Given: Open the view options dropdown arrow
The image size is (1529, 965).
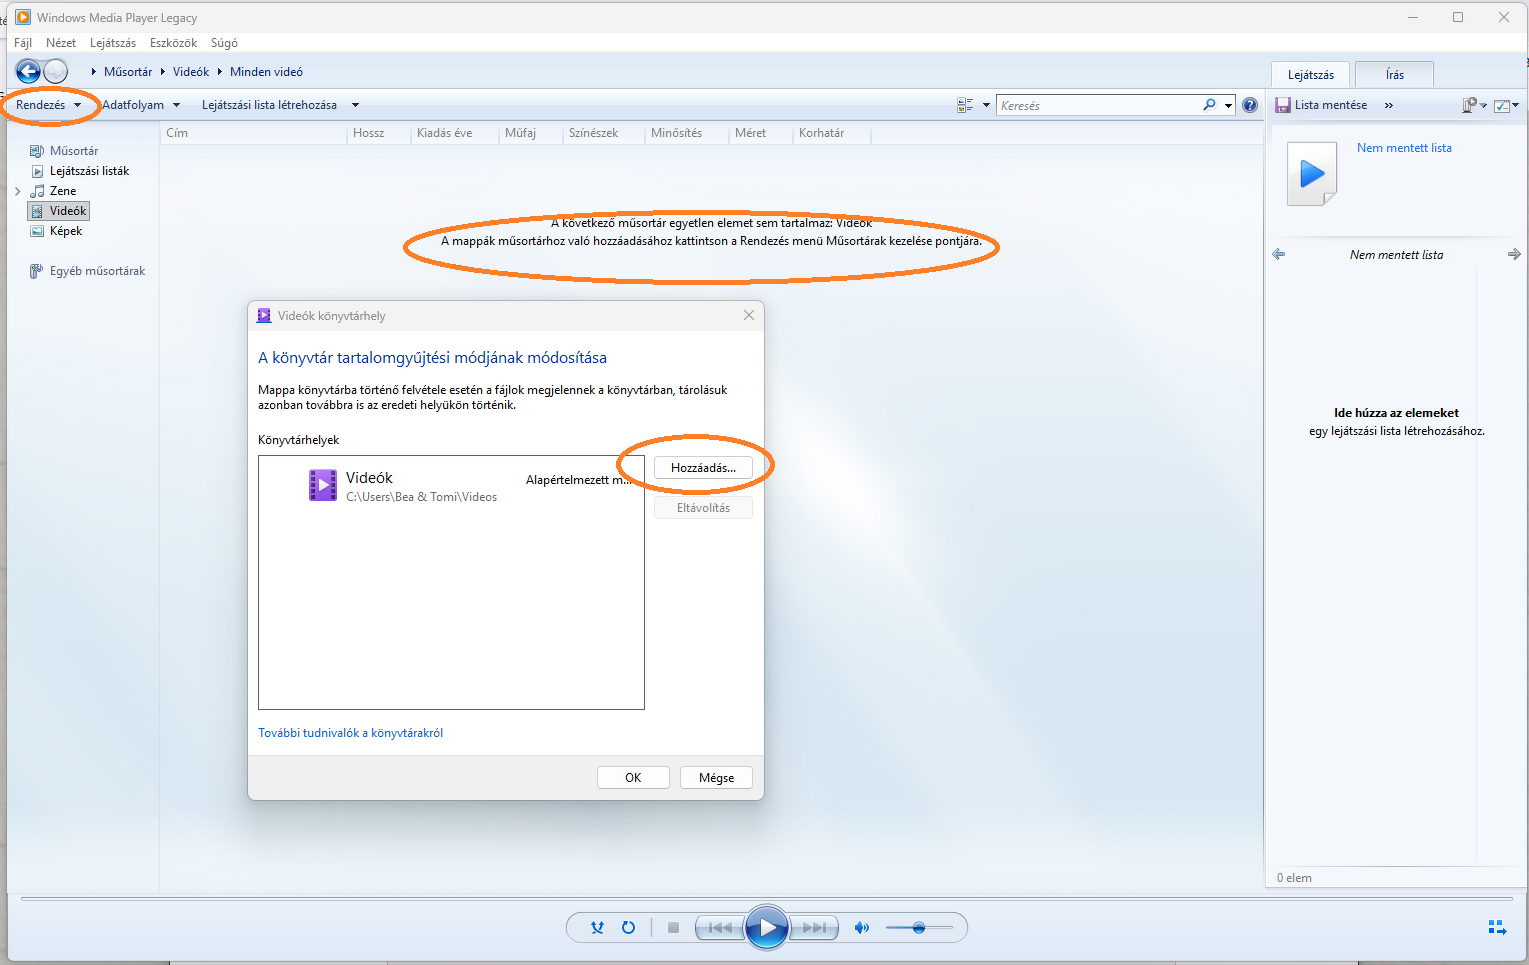Looking at the screenshot, I should pos(986,105).
